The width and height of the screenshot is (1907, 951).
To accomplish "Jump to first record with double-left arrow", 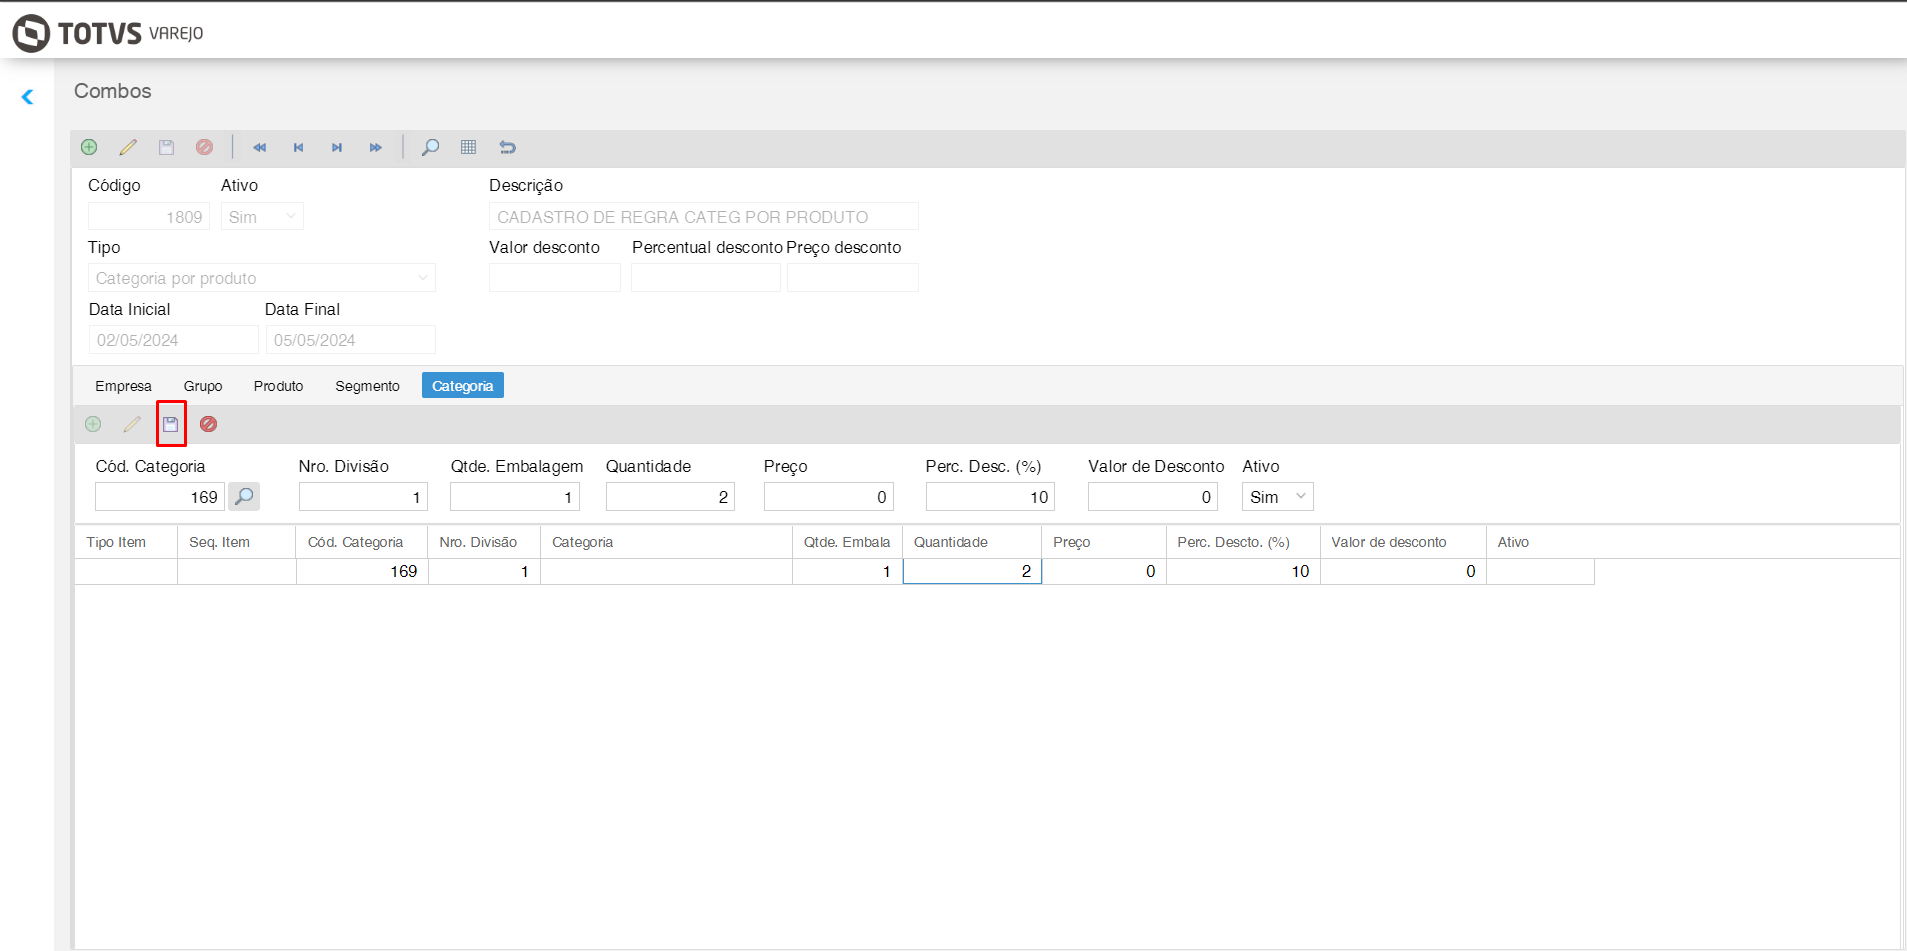I will pos(260,147).
